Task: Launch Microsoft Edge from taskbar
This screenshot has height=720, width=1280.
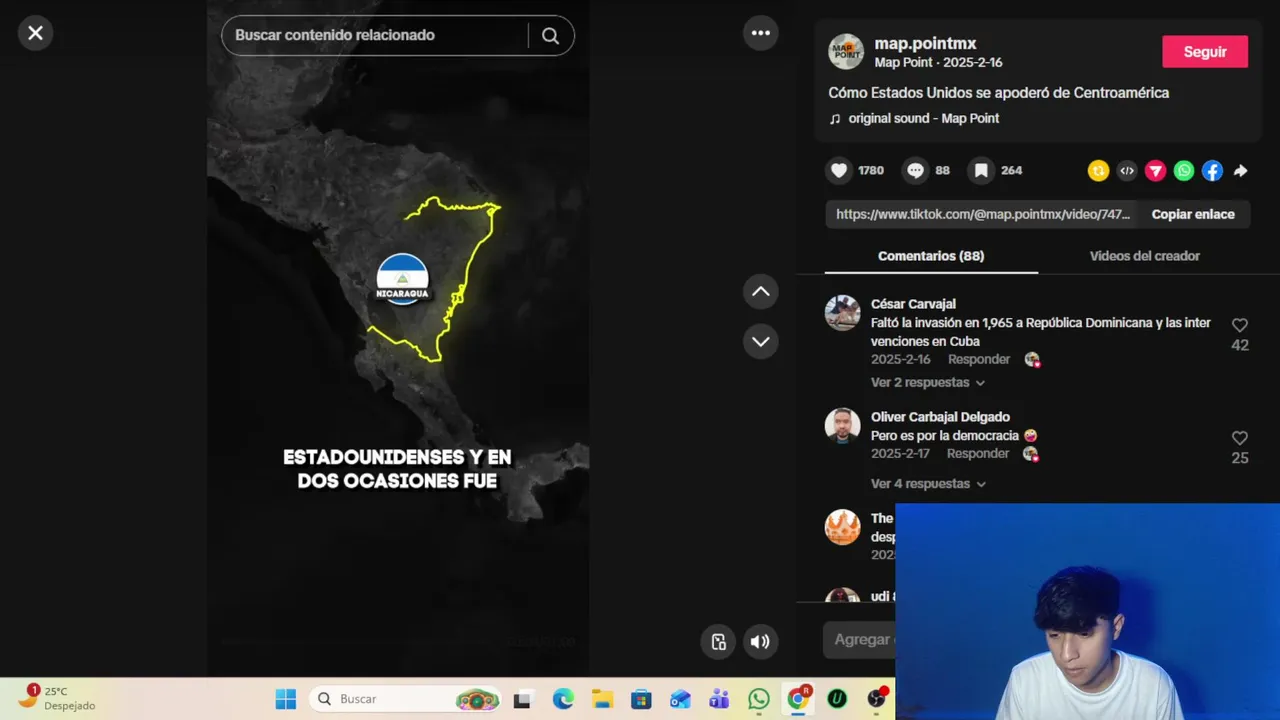Action: click(563, 700)
